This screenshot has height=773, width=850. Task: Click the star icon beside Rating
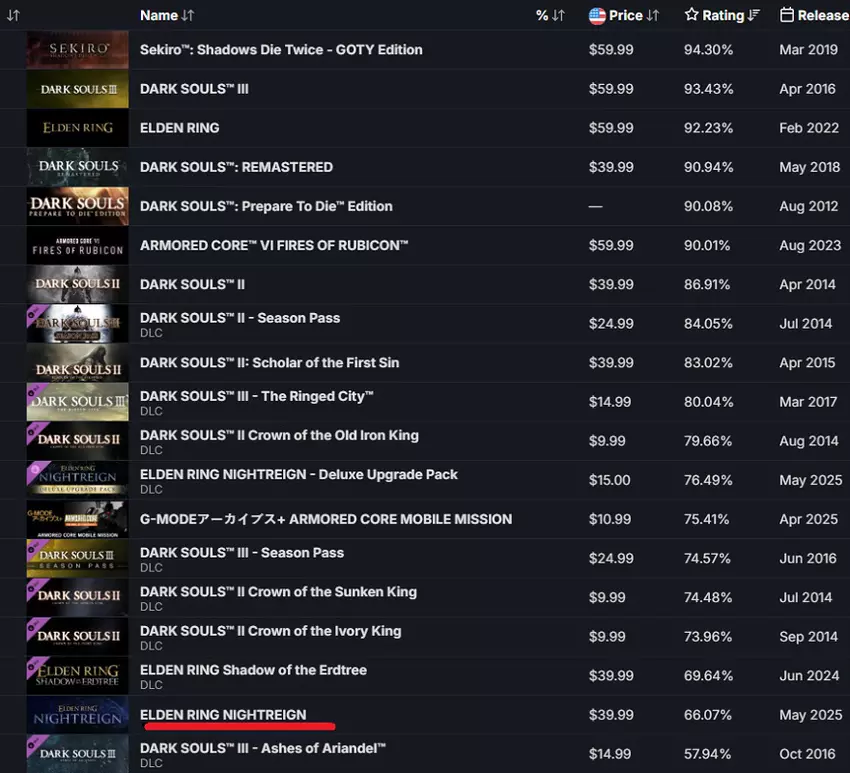tap(691, 15)
